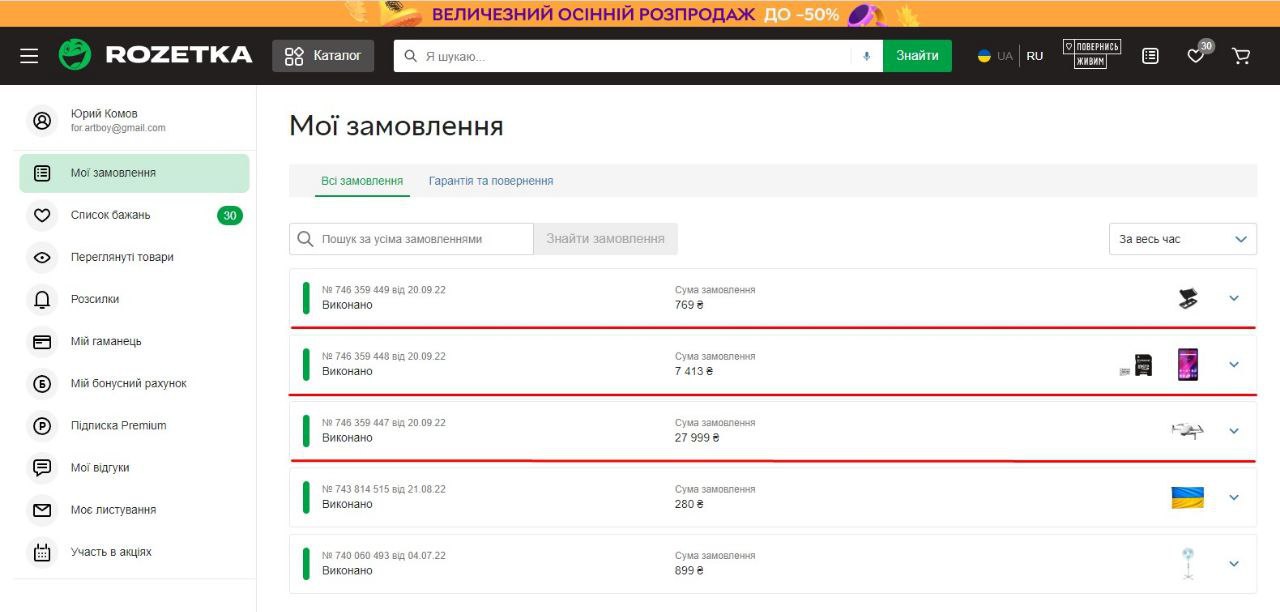Open the hamburger main menu
The height and width of the screenshot is (612, 1280).
coord(29,56)
